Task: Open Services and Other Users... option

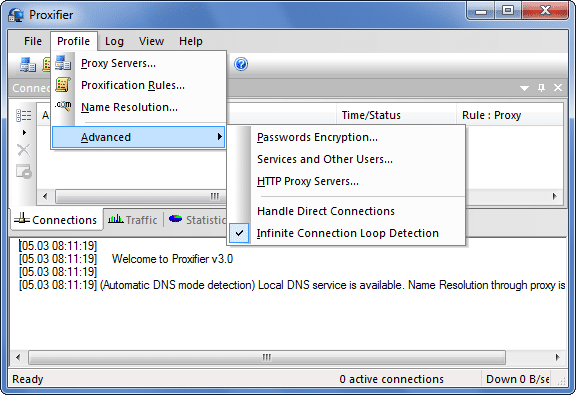Action: click(x=346, y=159)
